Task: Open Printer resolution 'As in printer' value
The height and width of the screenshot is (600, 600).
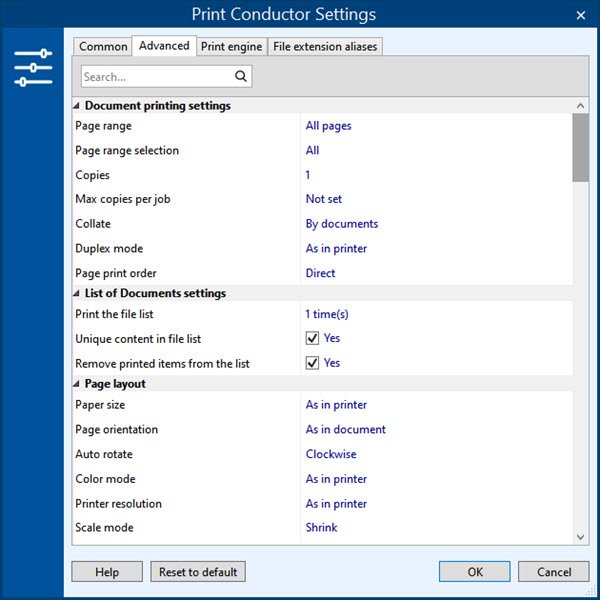Action: pos(336,504)
